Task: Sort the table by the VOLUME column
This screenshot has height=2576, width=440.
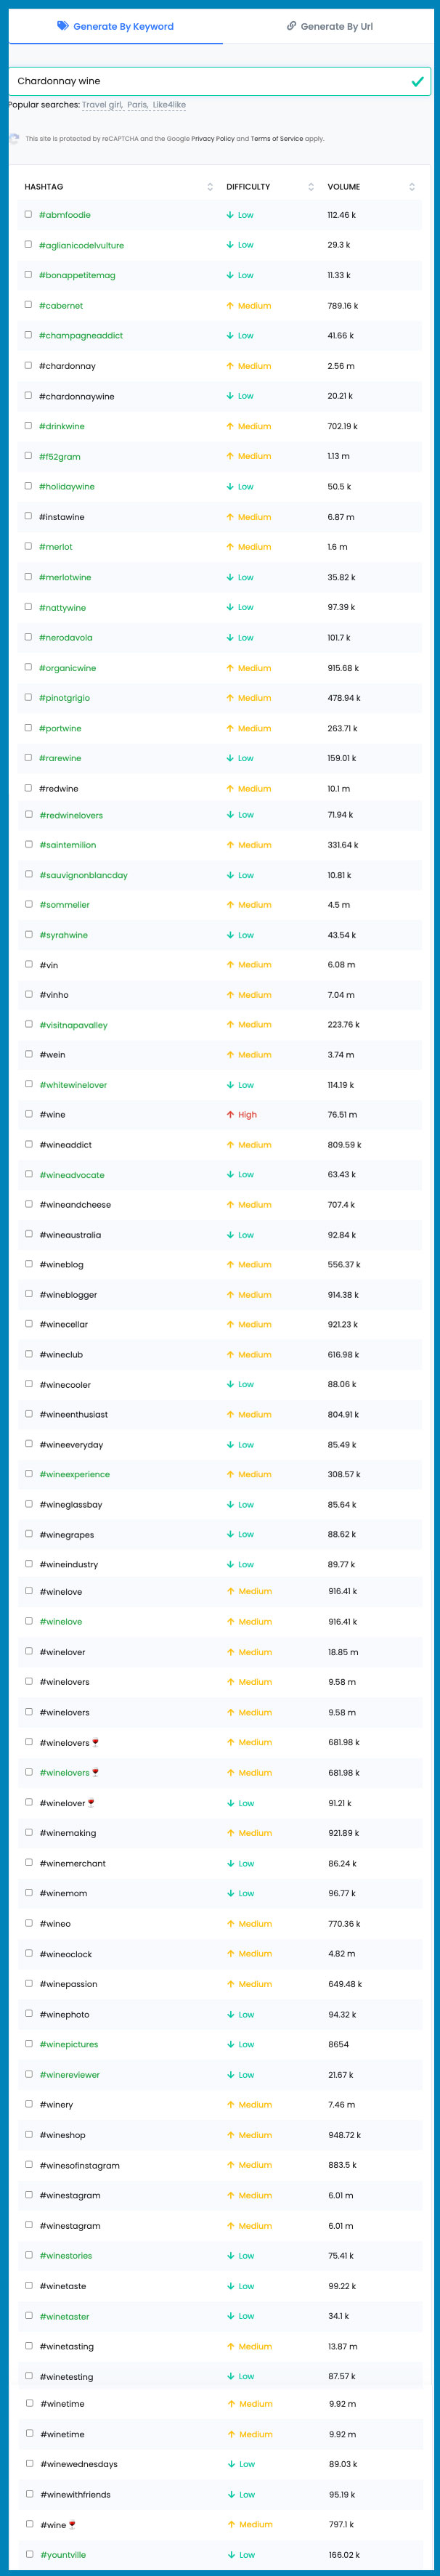Action: pyautogui.click(x=412, y=187)
